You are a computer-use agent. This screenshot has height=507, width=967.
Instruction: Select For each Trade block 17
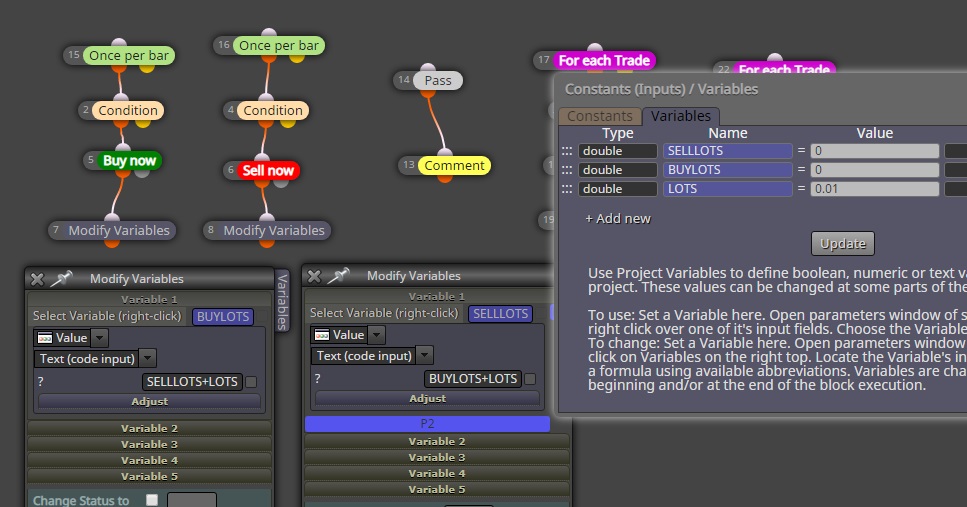tap(604, 60)
